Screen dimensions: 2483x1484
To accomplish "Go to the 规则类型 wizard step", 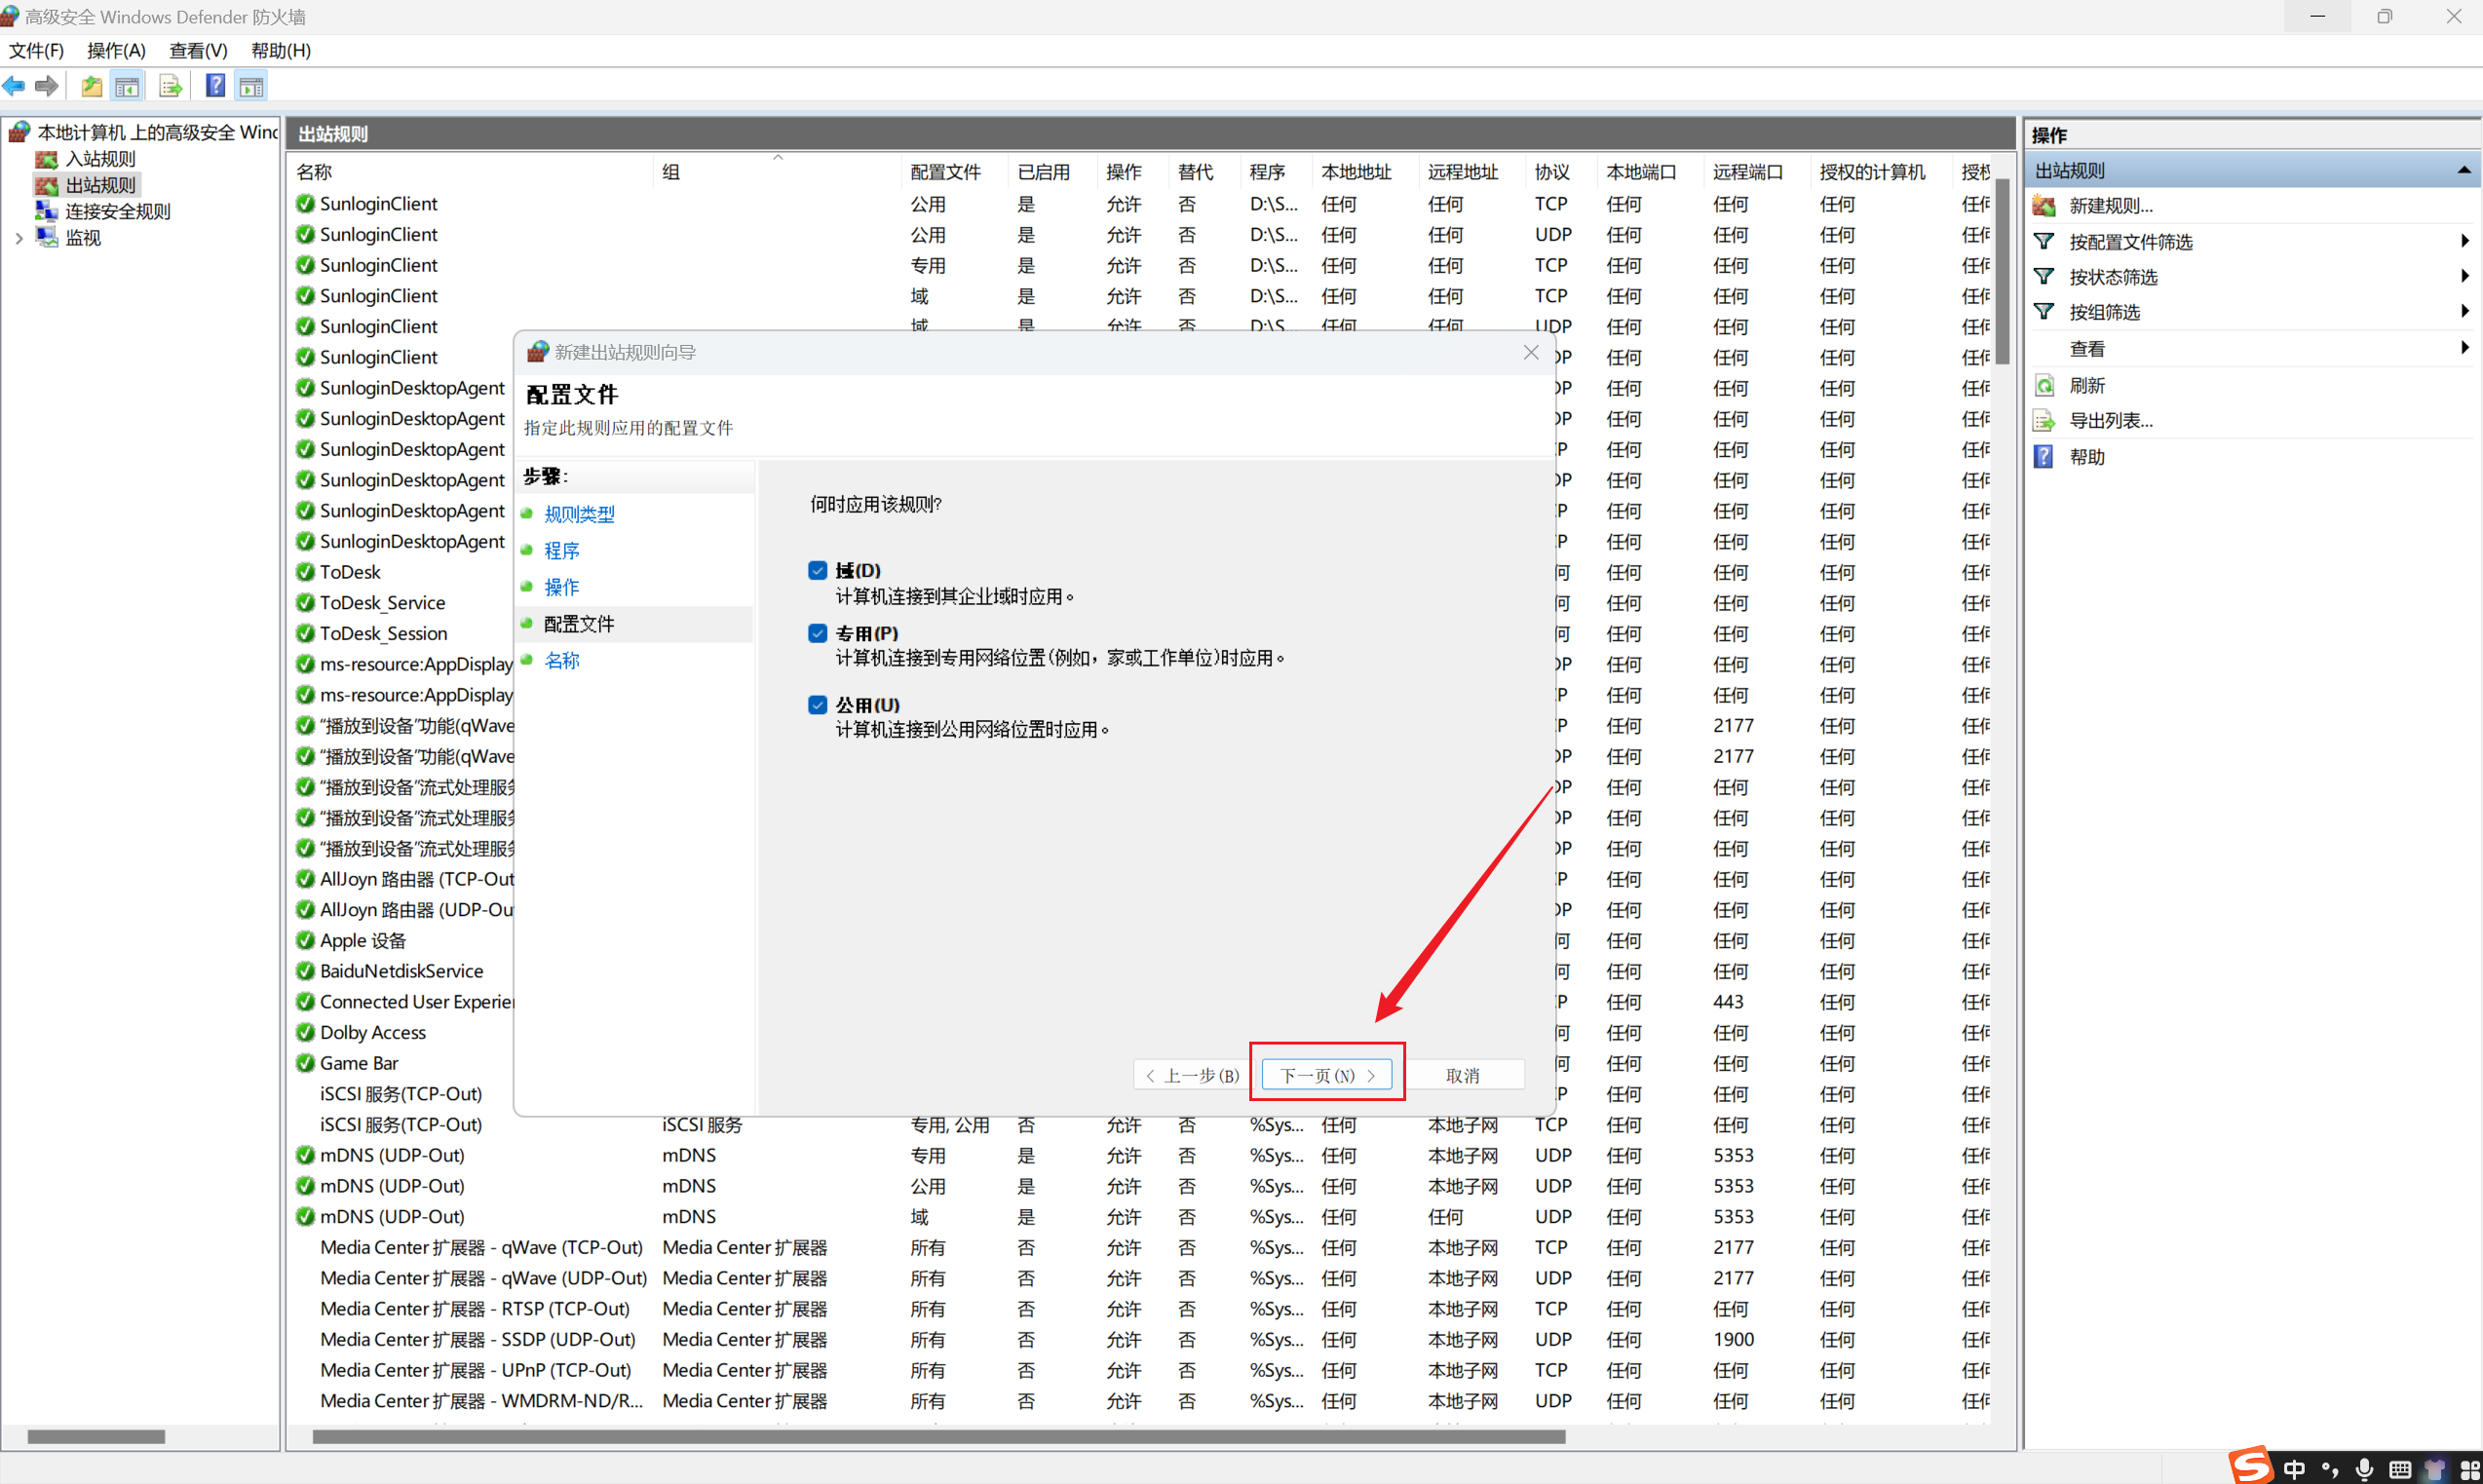I will (579, 514).
